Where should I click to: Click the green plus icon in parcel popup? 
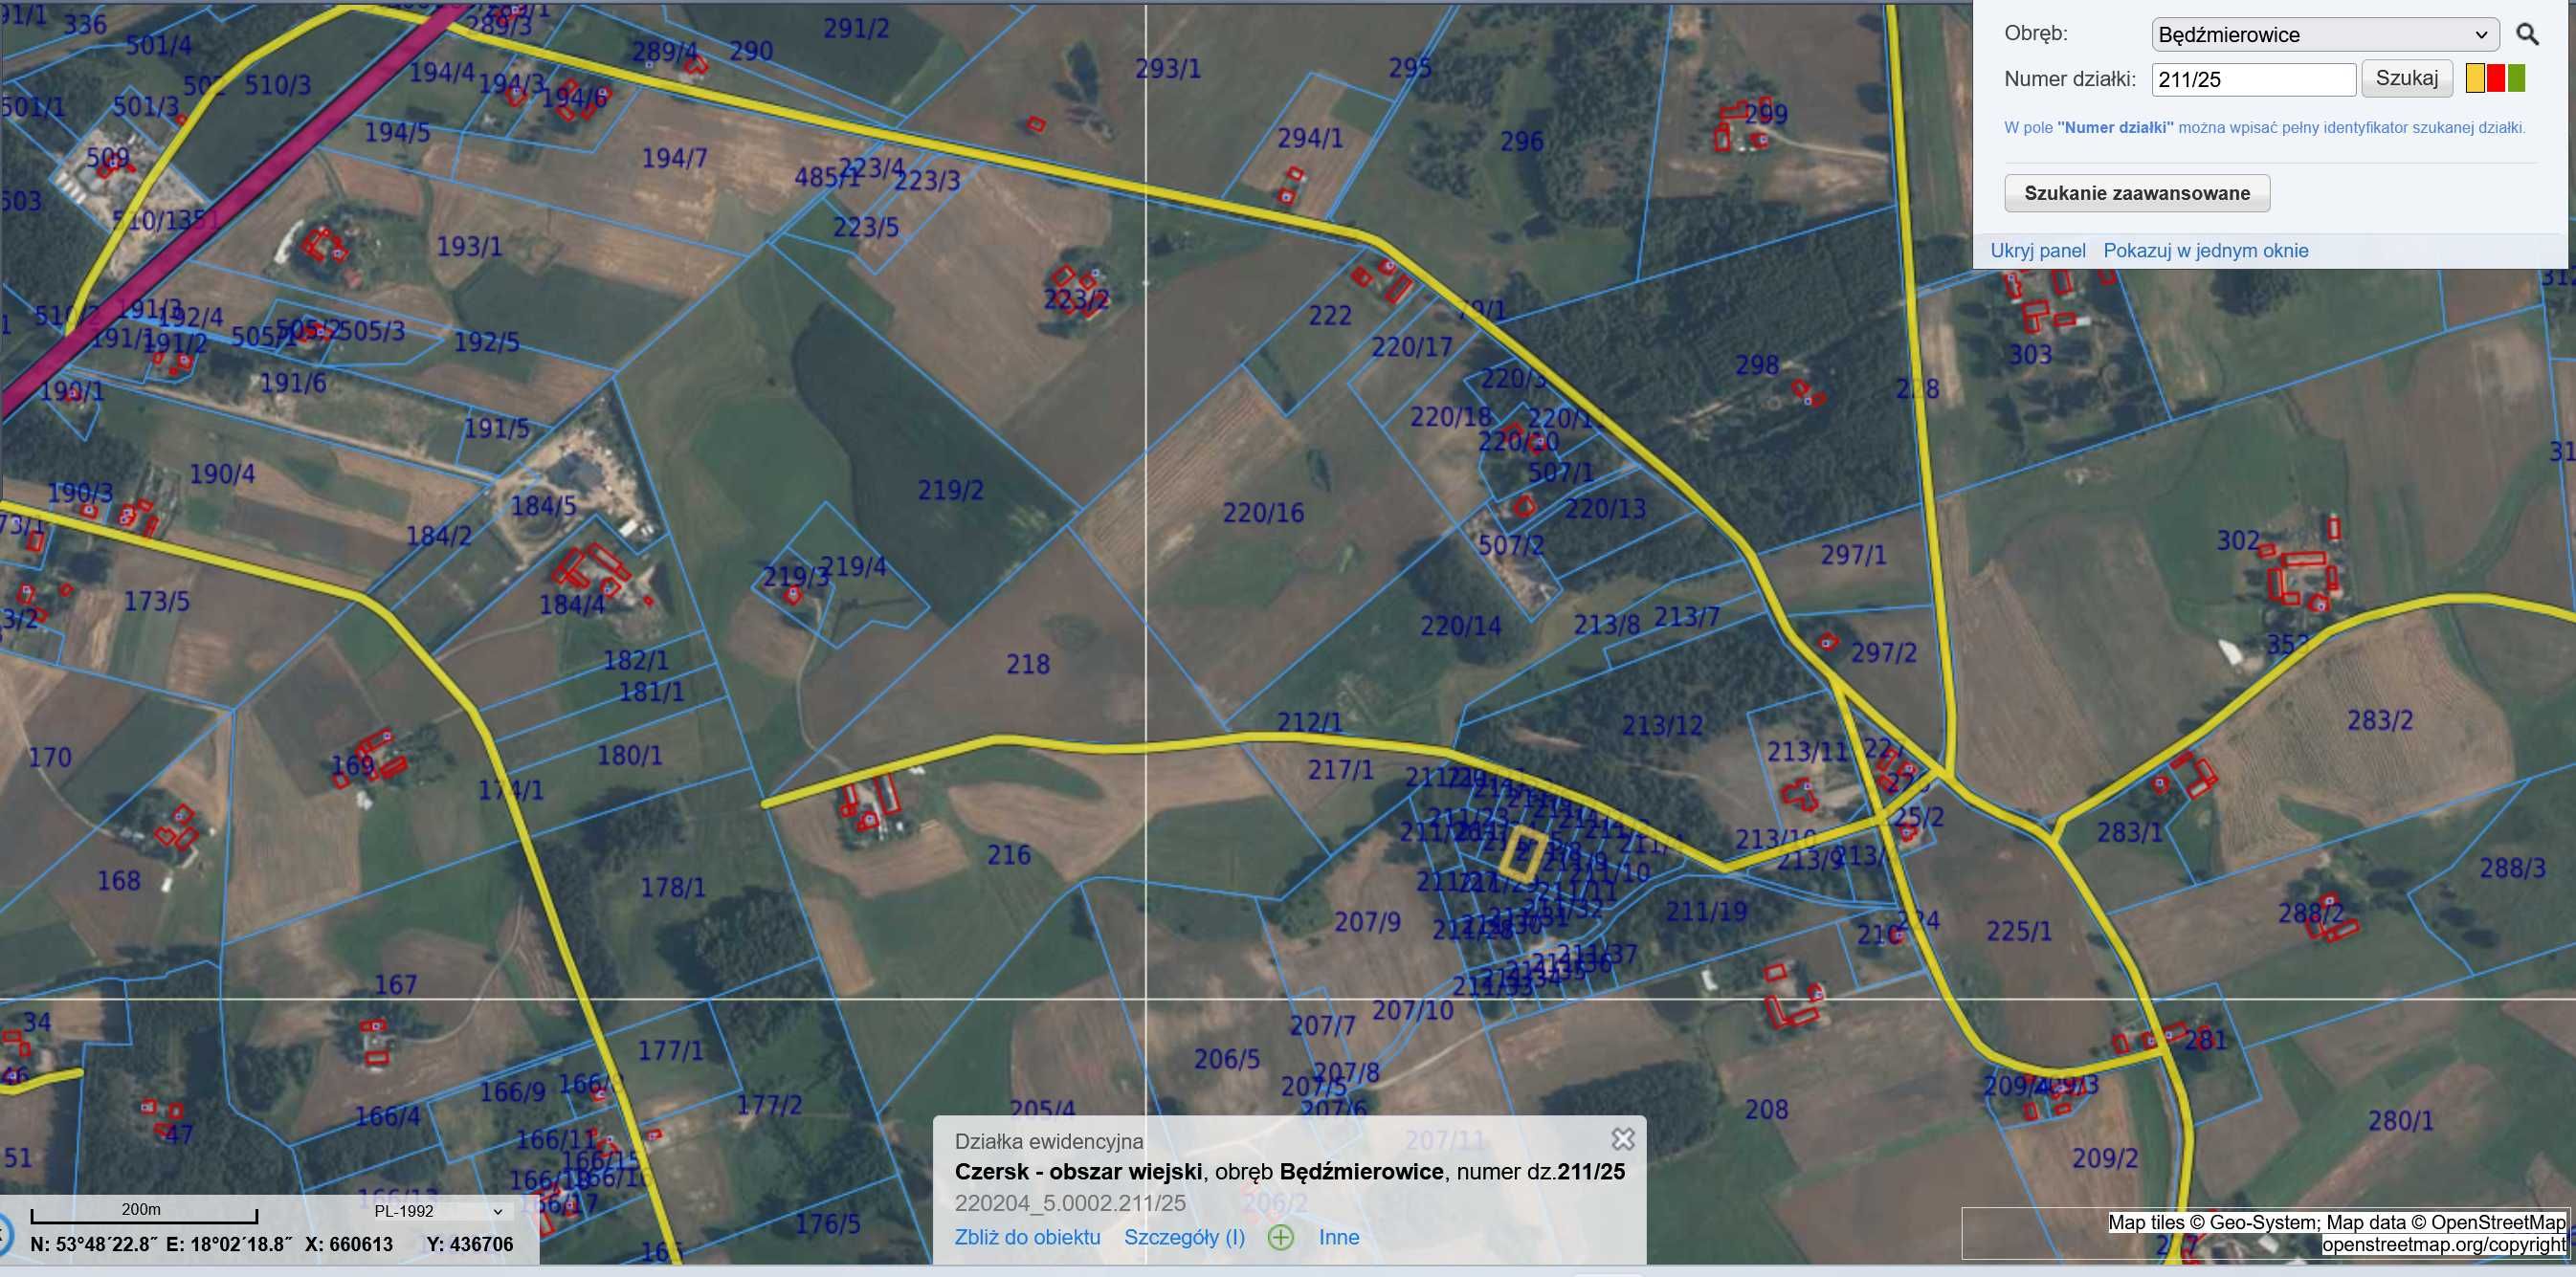[1280, 1237]
